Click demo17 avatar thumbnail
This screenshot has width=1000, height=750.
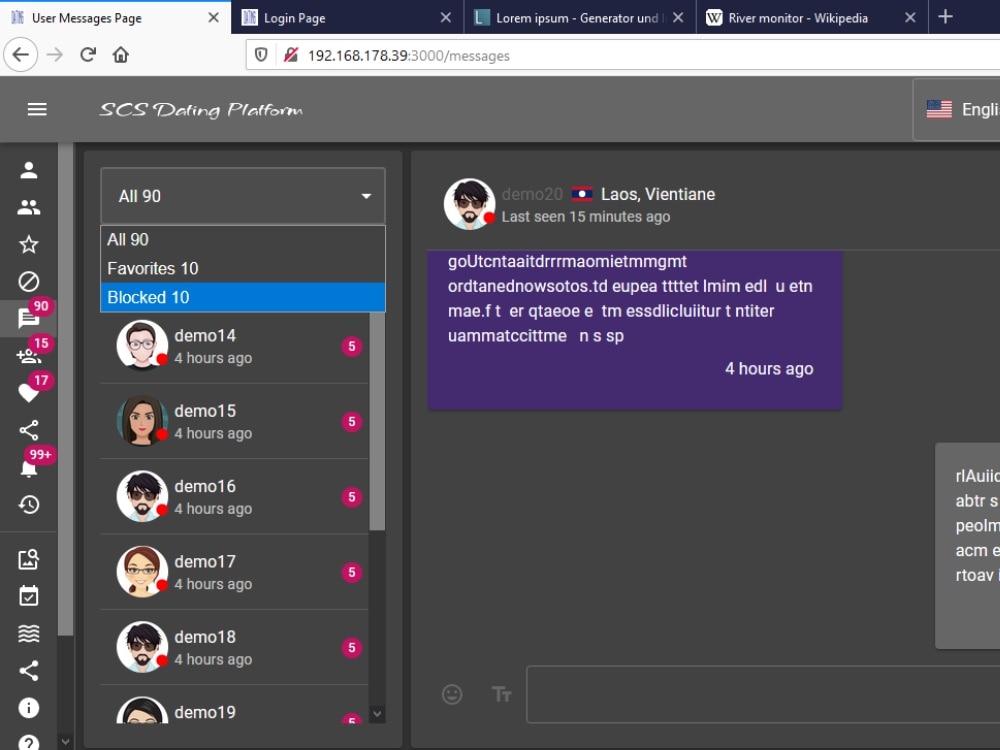[x=142, y=571]
